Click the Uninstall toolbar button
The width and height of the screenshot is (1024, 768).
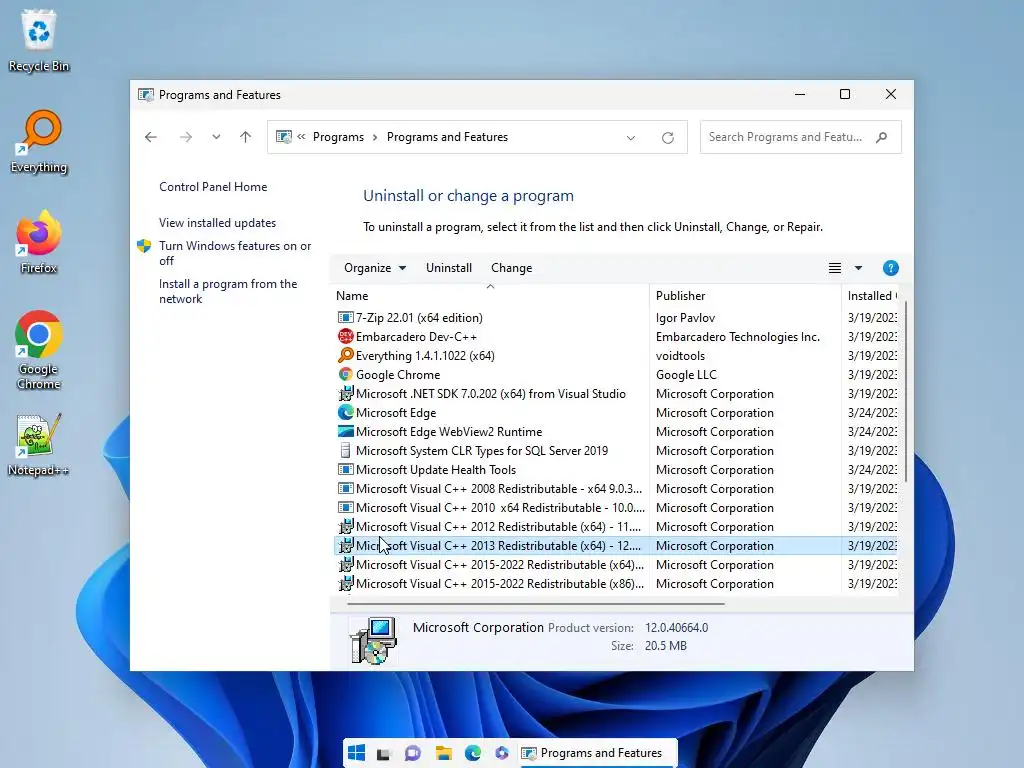[x=449, y=268]
